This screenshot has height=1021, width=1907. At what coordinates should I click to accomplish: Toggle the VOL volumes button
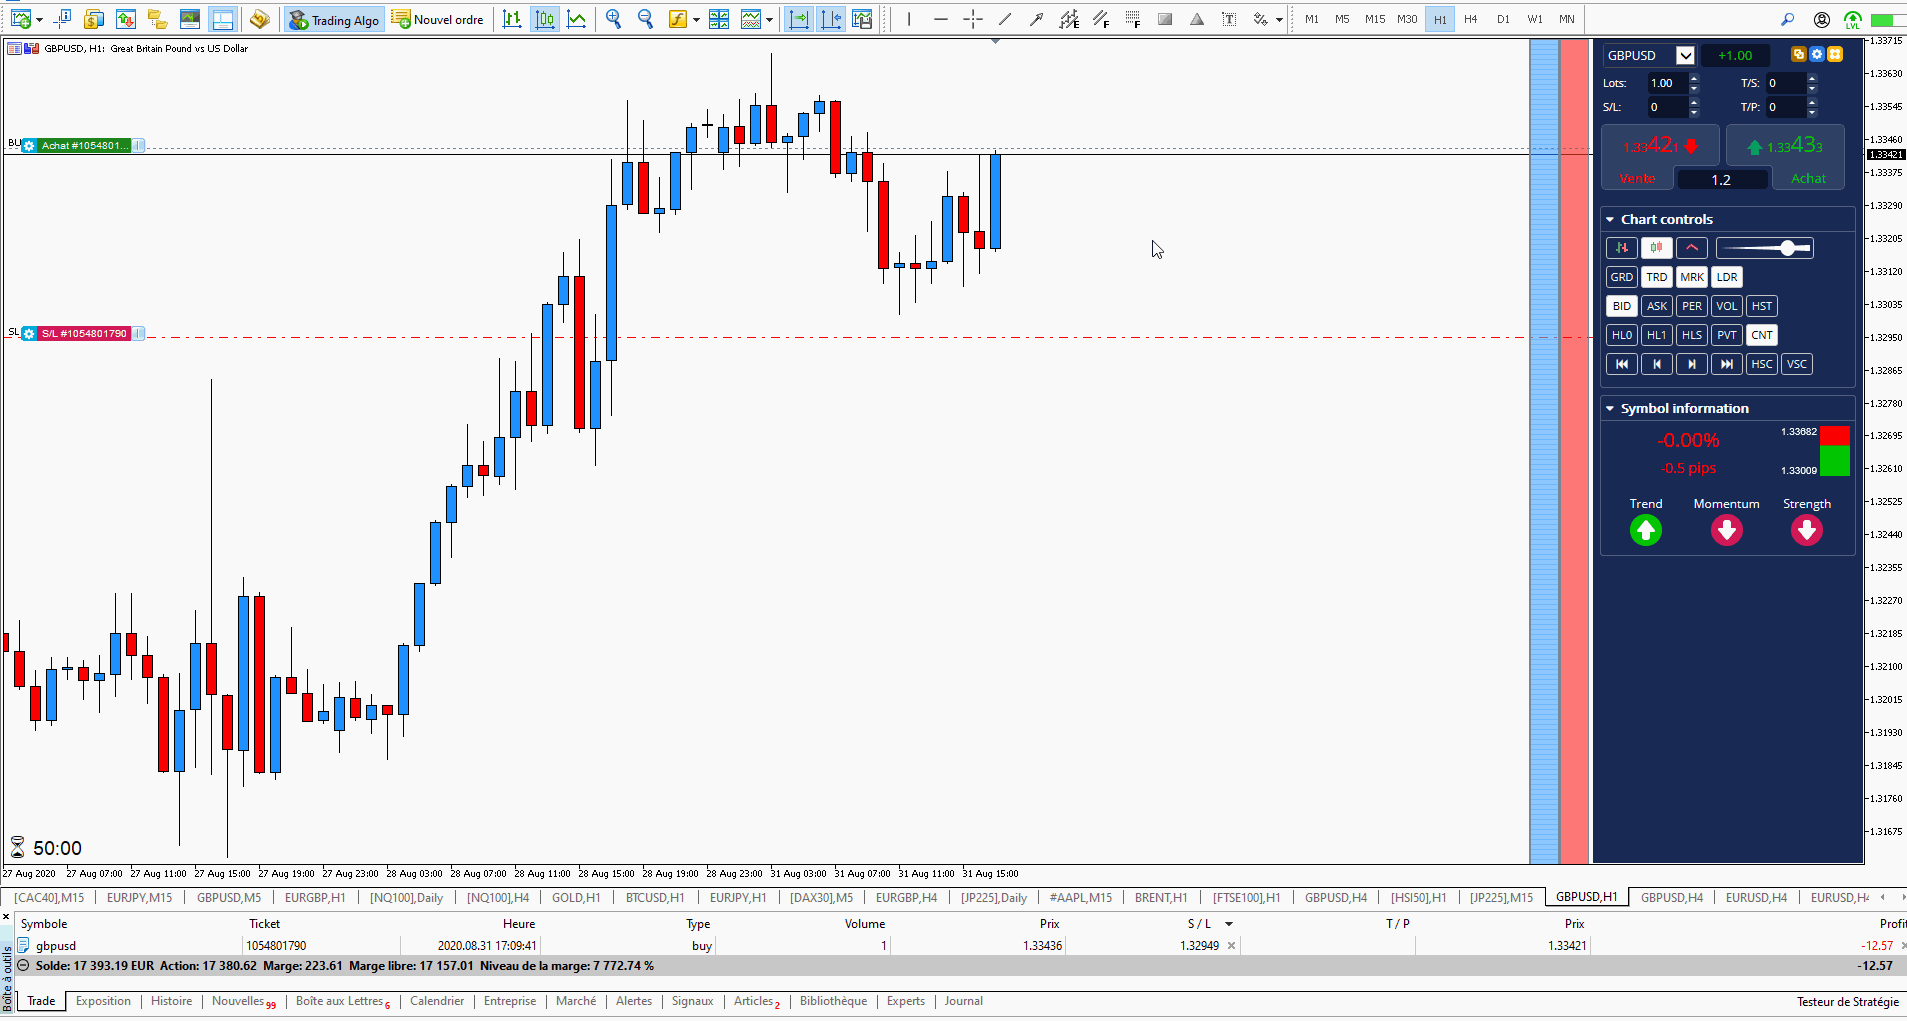point(1726,306)
